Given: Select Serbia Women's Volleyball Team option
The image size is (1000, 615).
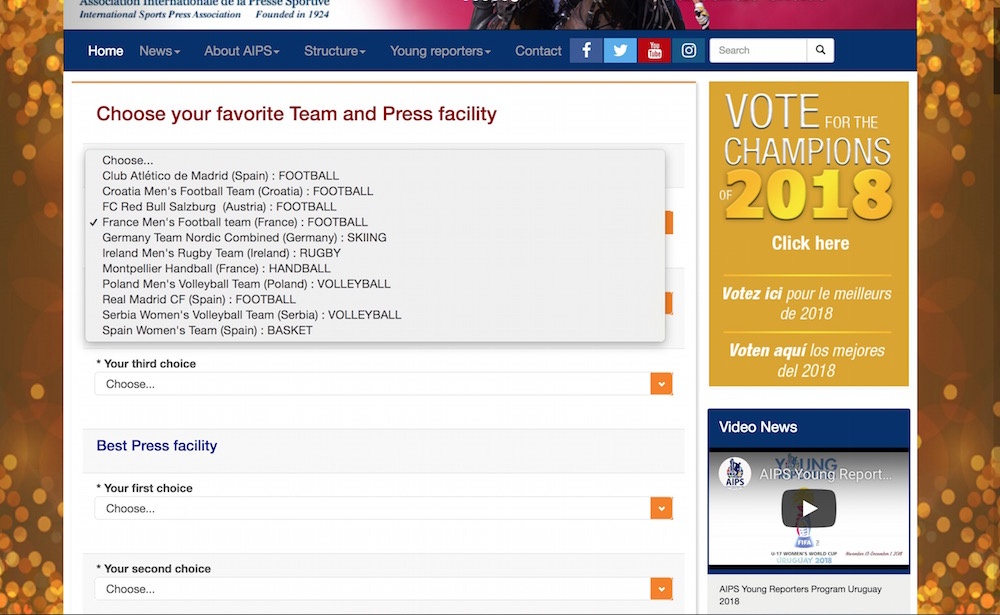Looking at the screenshot, I should [x=375, y=315].
